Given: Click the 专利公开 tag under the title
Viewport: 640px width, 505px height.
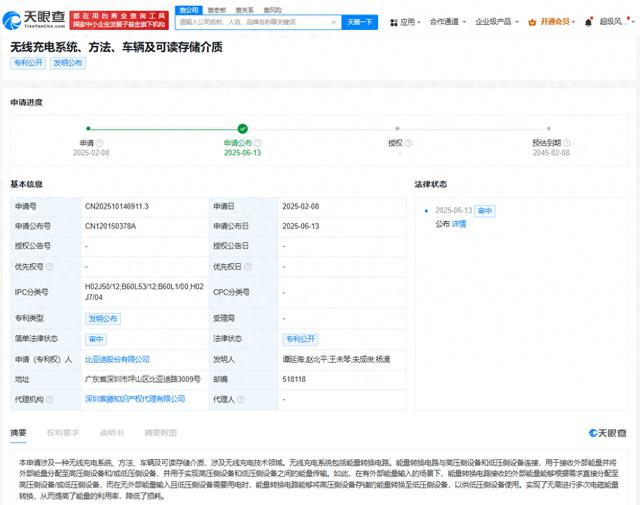Looking at the screenshot, I should [x=28, y=63].
